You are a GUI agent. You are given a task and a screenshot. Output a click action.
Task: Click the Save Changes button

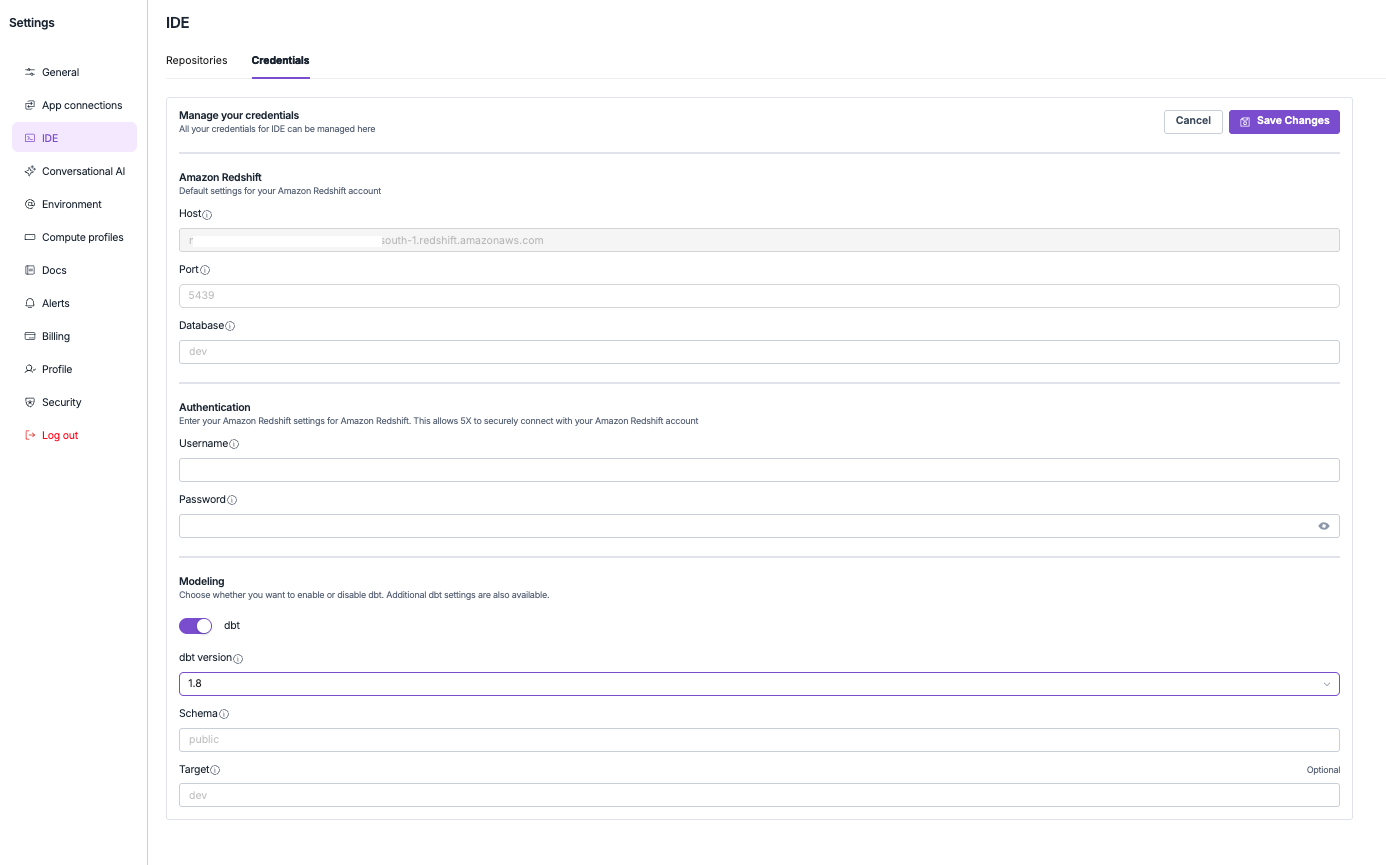pyautogui.click(x=1284, y=121)
